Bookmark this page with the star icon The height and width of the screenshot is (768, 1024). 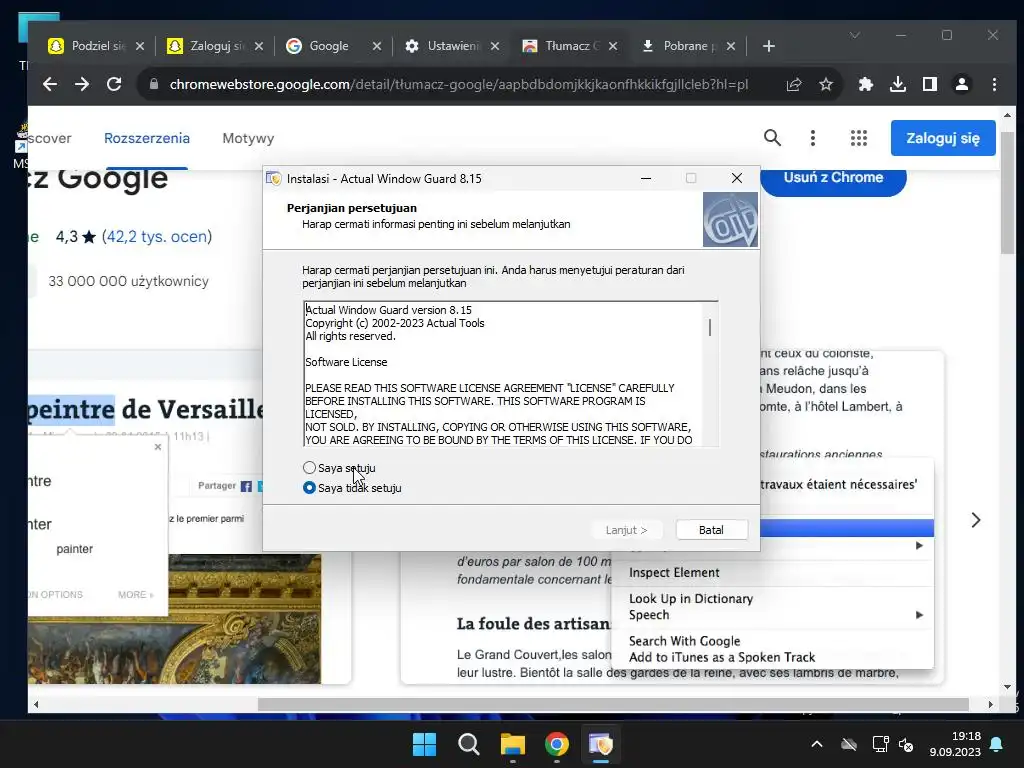coord(826,84)
